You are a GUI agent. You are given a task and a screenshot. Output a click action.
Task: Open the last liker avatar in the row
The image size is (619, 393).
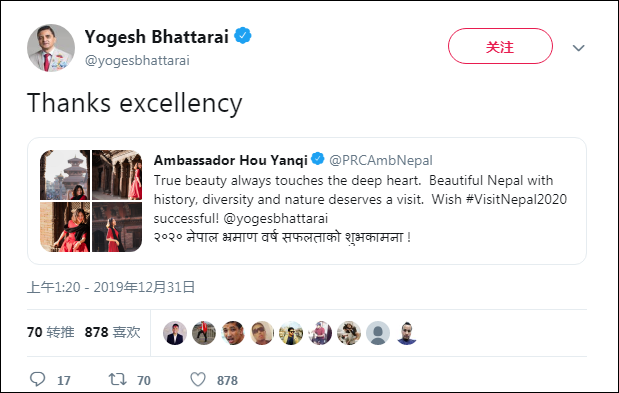click(x=407, y=333)
